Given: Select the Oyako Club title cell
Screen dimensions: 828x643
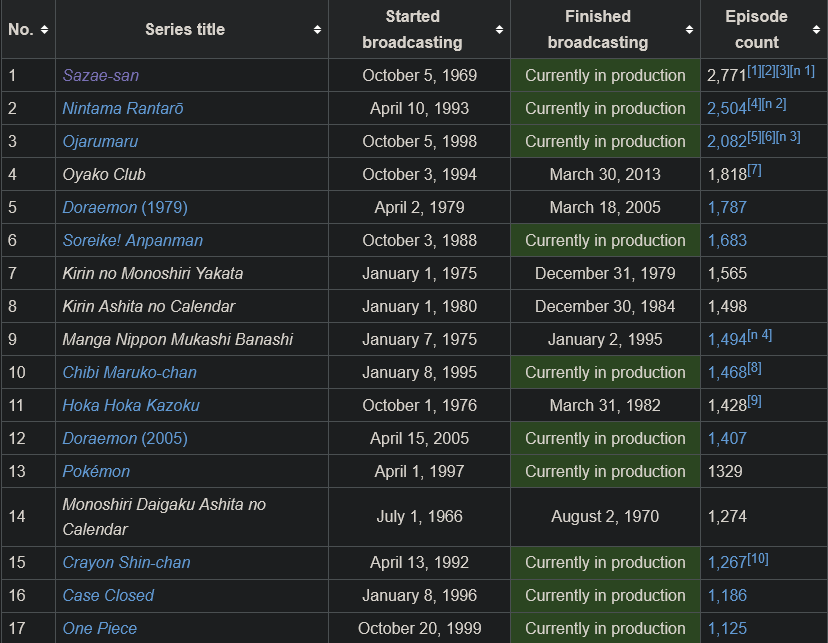Looking at the screenshot, I should coord(192,174).
